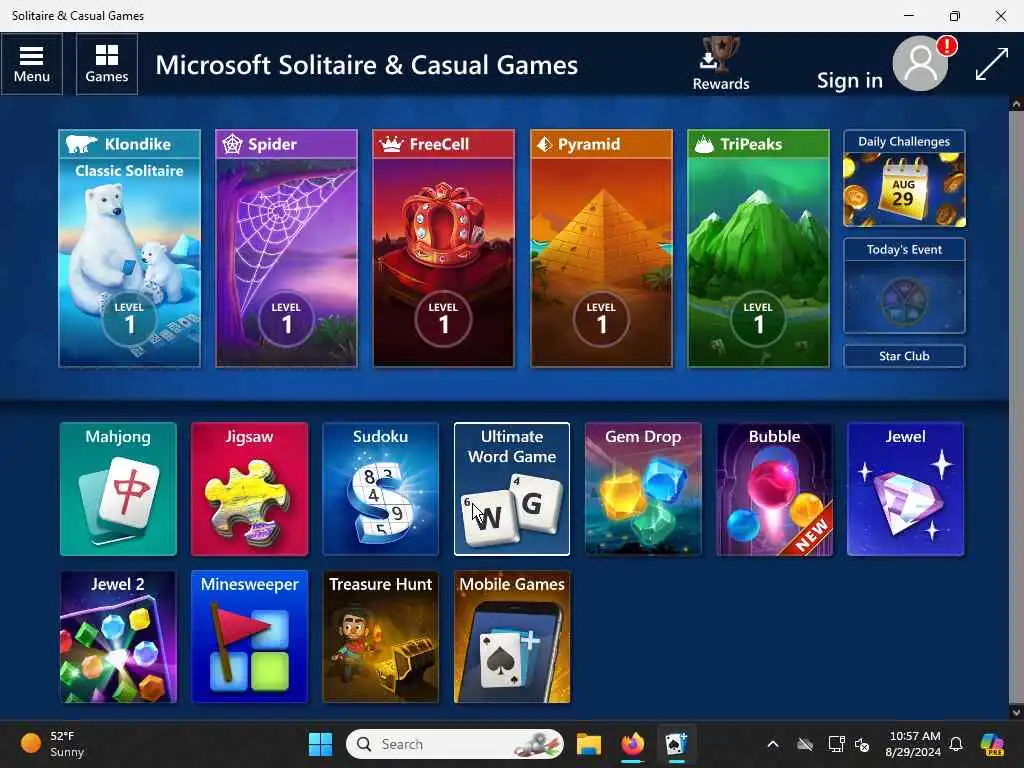Image resolution: width=1024 pixels, height=768 pixels.
Task: Open the Rewards trophy icon
Action: pyautogui.click(x=720, y=63)
